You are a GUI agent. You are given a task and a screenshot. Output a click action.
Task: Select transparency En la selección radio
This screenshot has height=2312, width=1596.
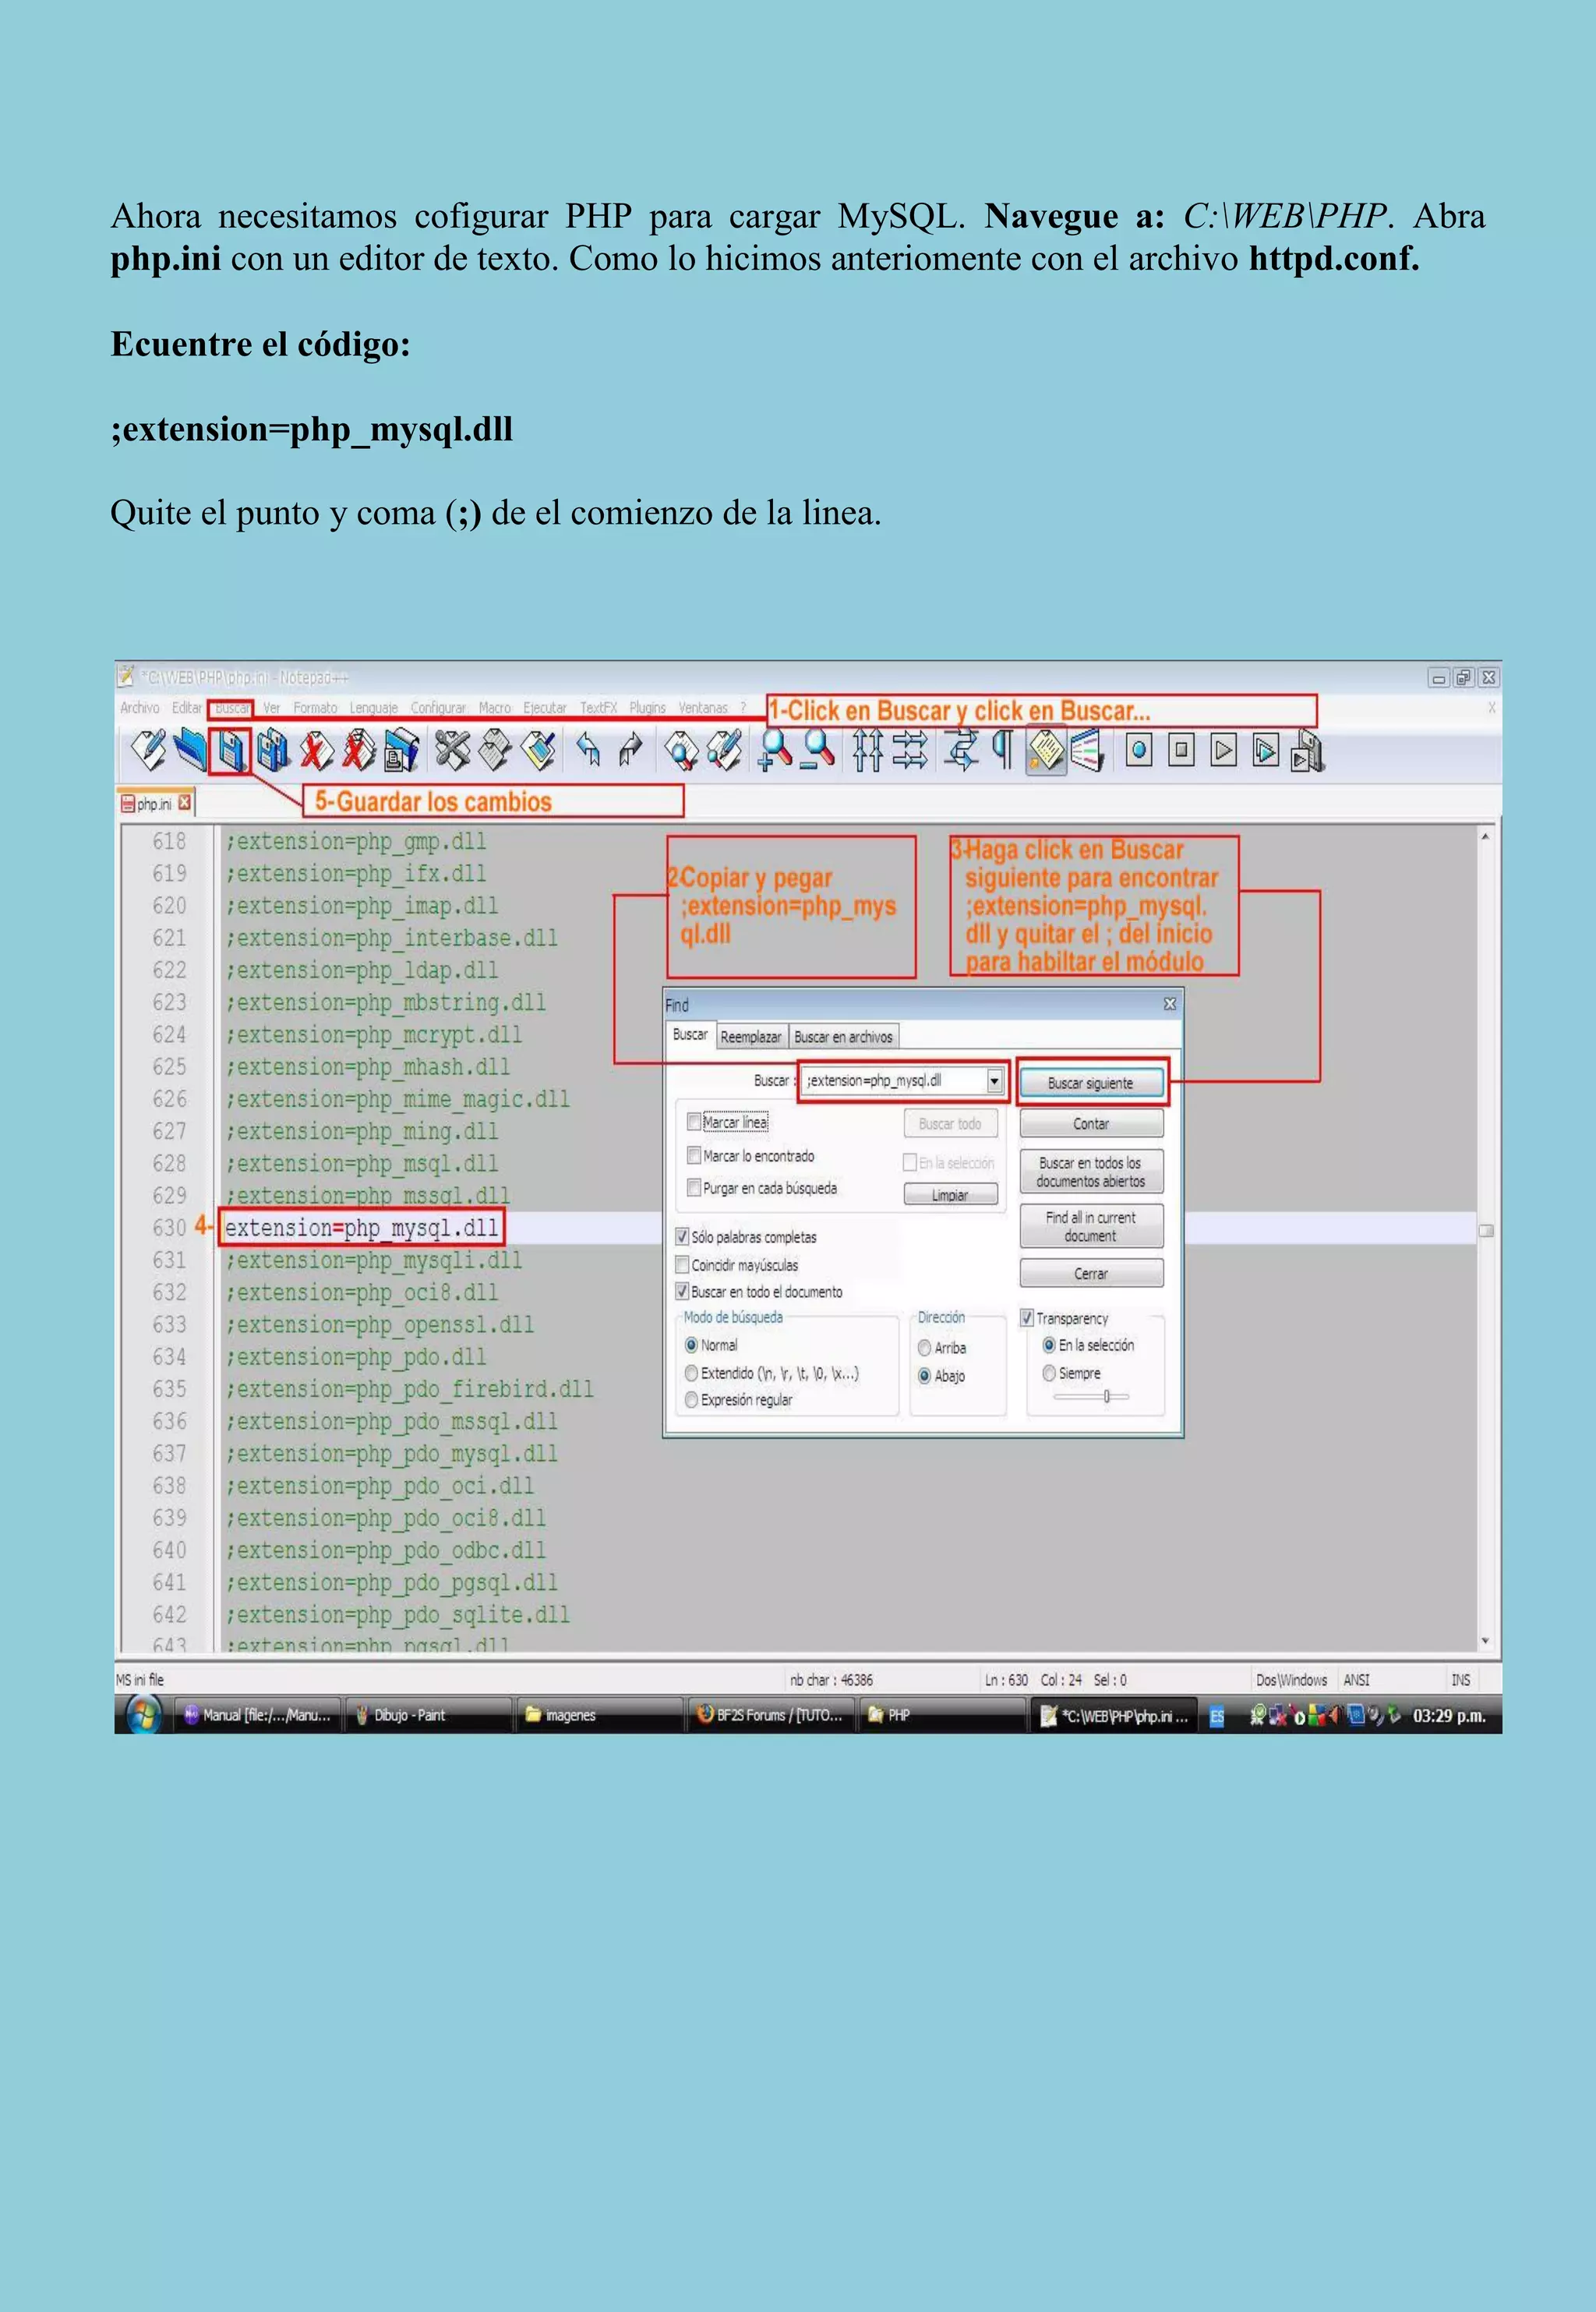click(x=1049, y=1345)
